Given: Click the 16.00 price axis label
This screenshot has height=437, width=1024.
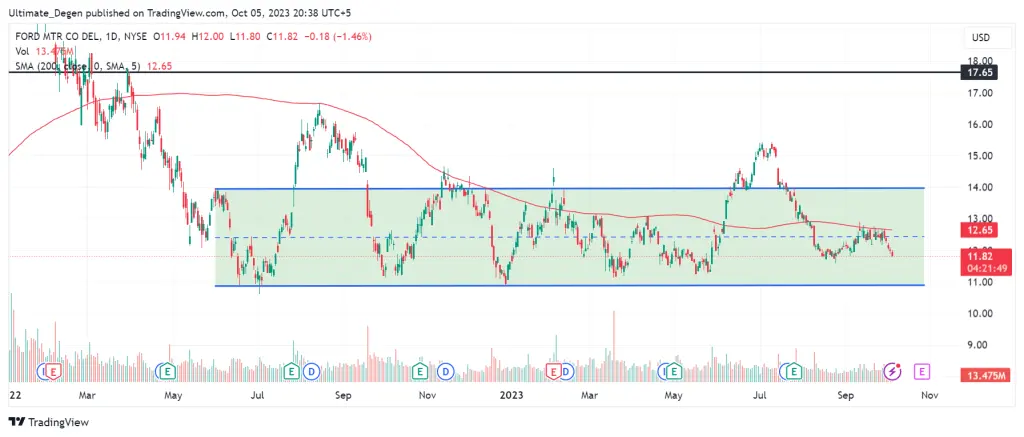Looking at the screenshot, I should (x=982, y=125).
